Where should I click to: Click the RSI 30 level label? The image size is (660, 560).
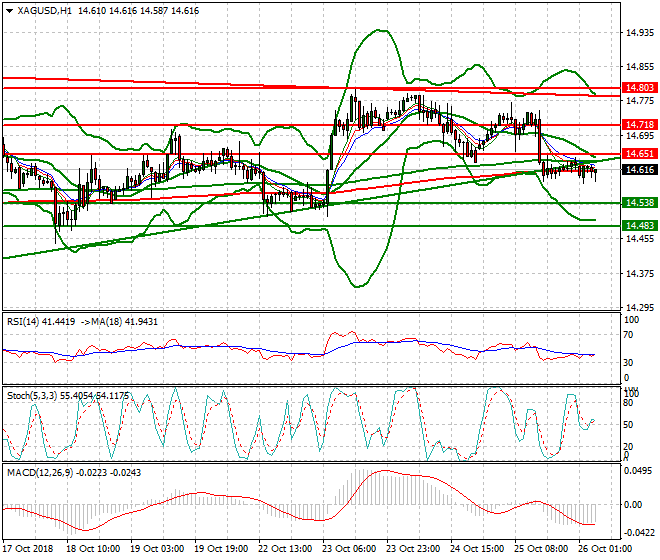[x=628, y=363]
